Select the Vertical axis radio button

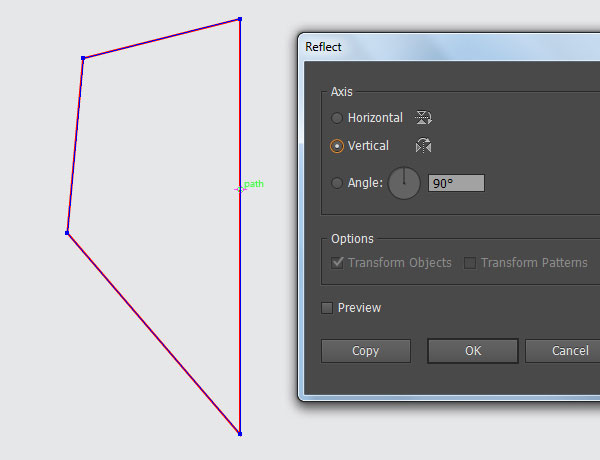coord(337,146)
